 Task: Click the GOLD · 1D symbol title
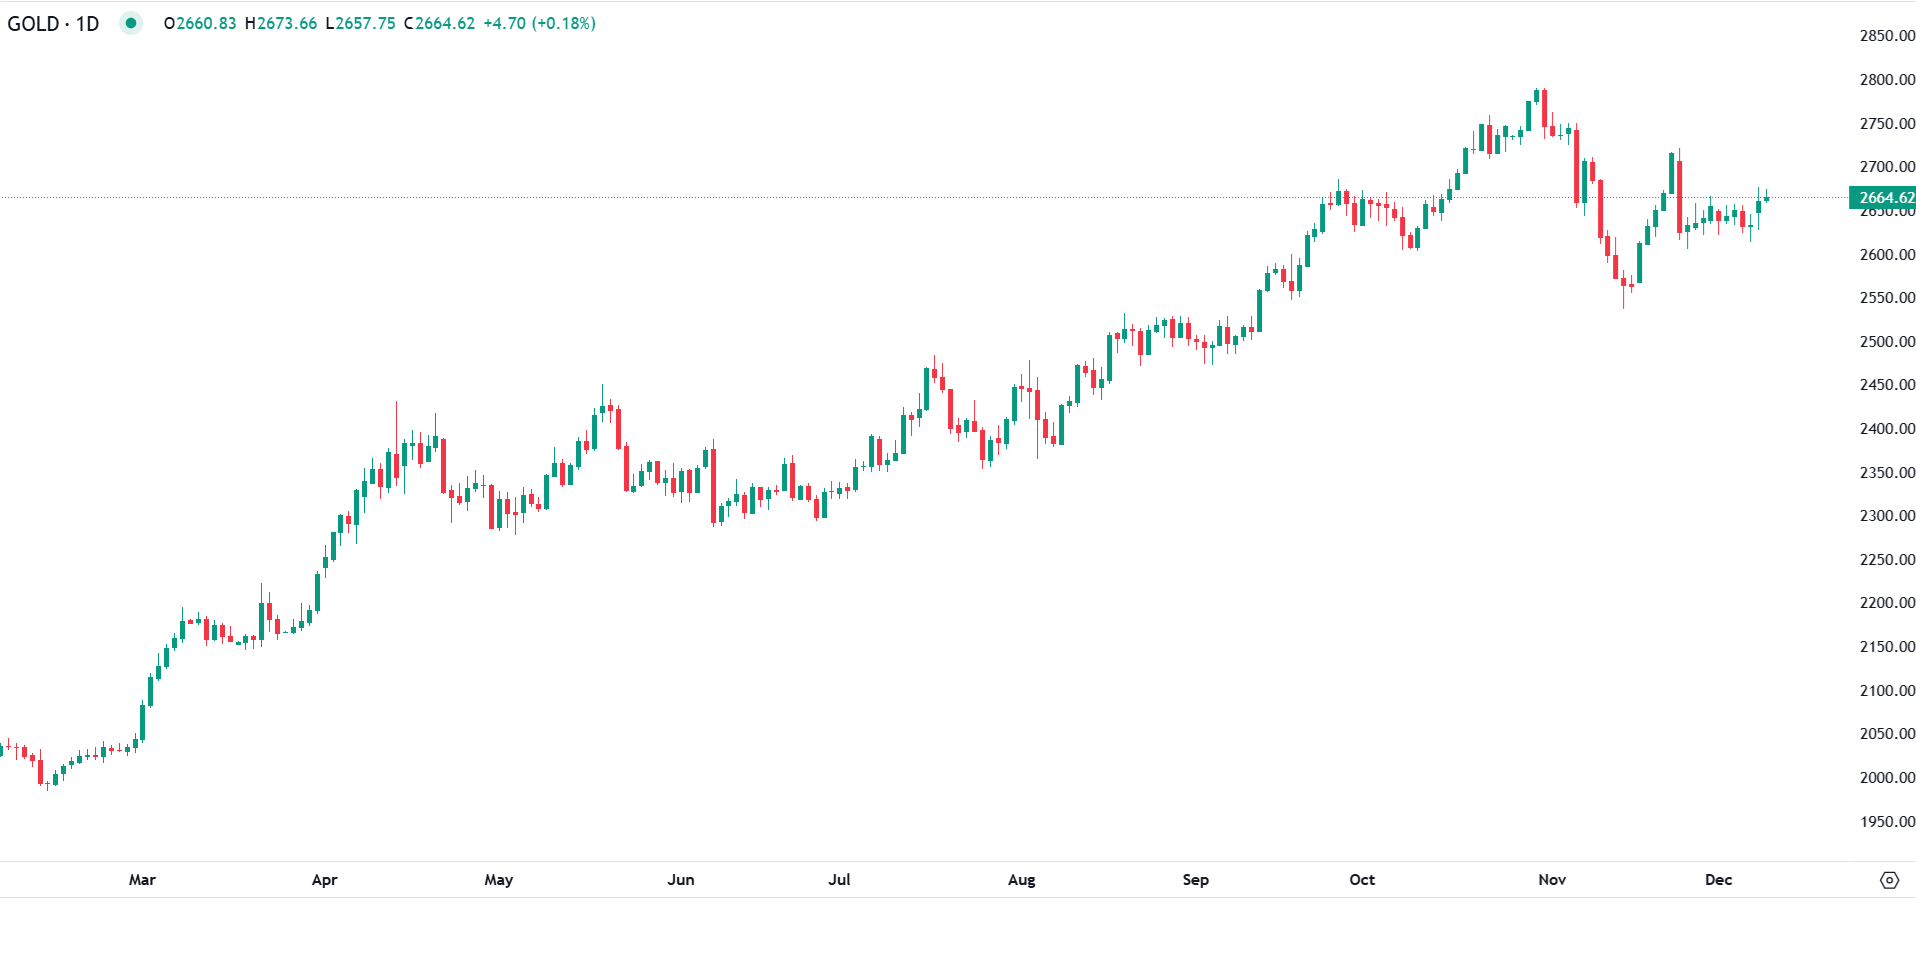coord(54,24)
